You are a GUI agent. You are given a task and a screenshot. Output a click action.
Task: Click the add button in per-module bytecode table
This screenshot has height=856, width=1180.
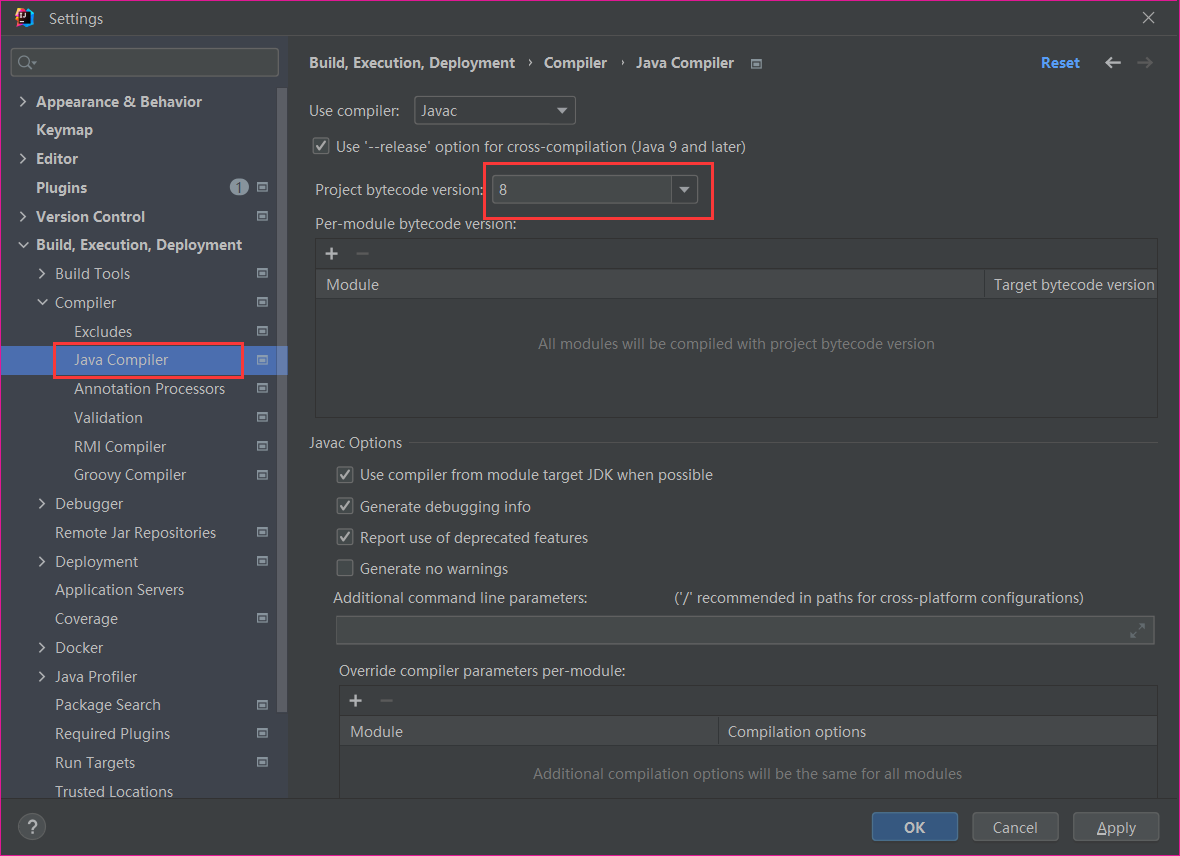click(x=331, y=254)
